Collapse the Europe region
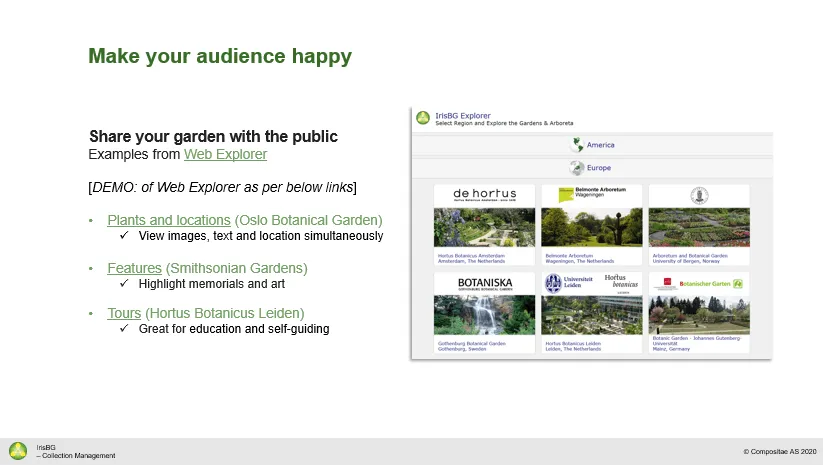823x465 pixels. [x=592, y=167]
